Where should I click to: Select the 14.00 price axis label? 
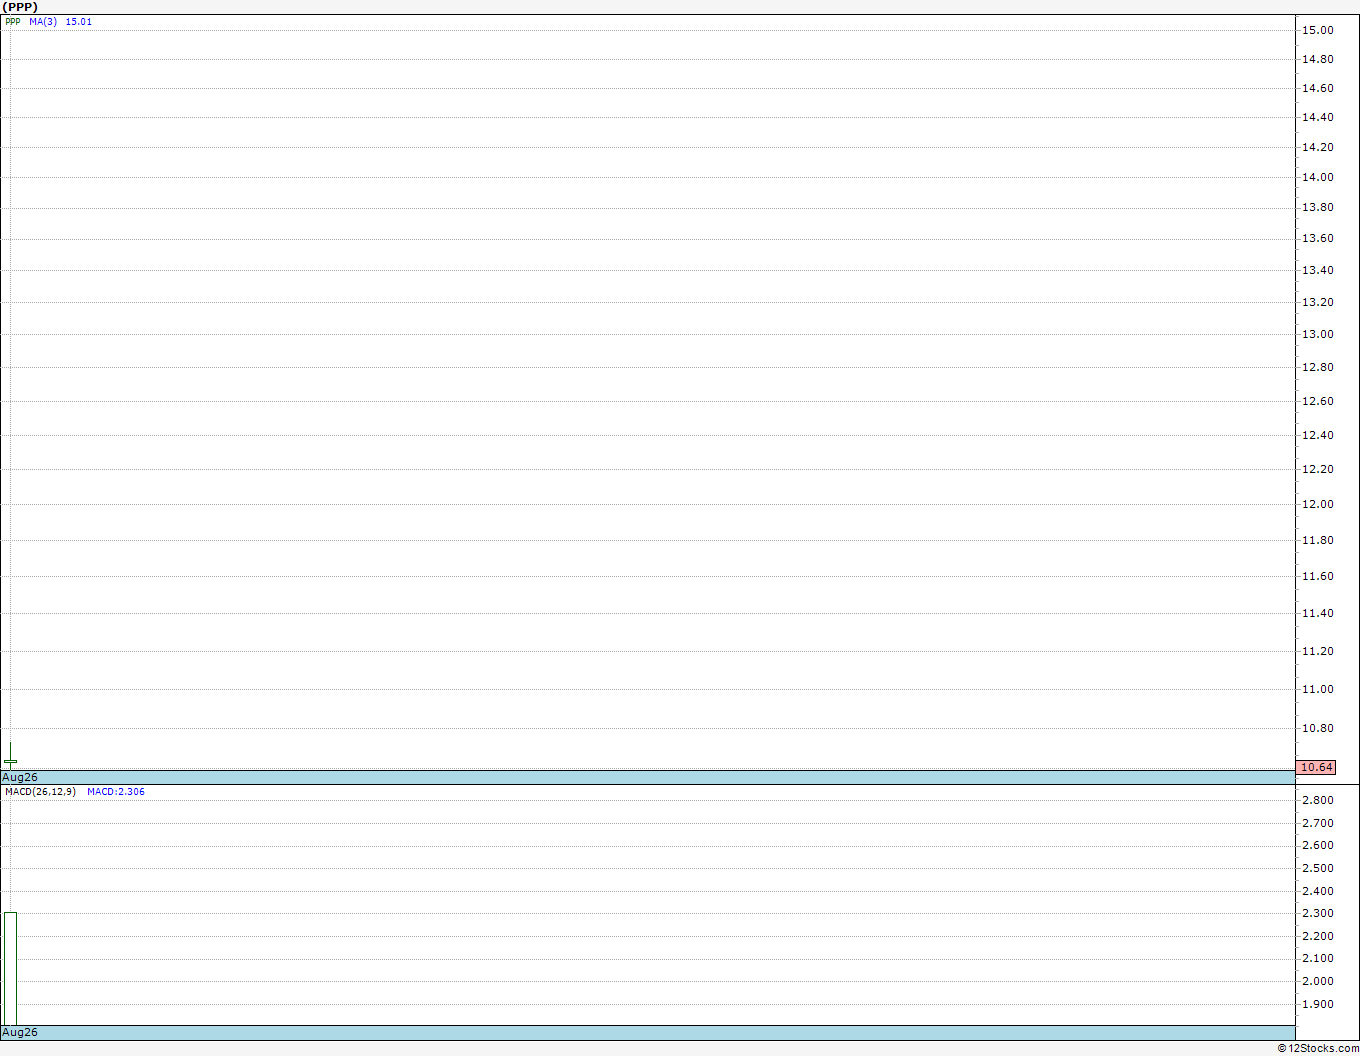(x=1317, y=177)
